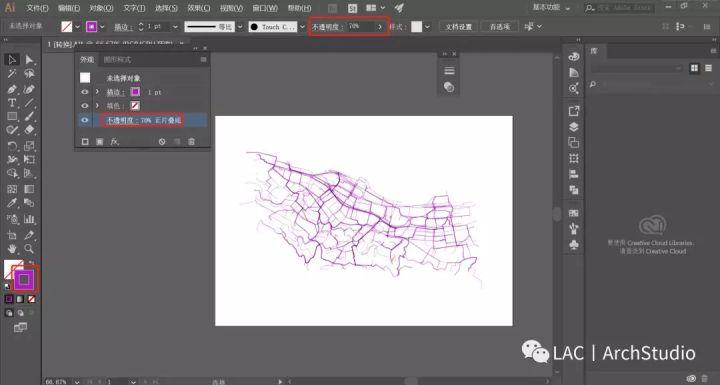
Task: Select the Rectangle tool
Action: (x=12, y=116)
